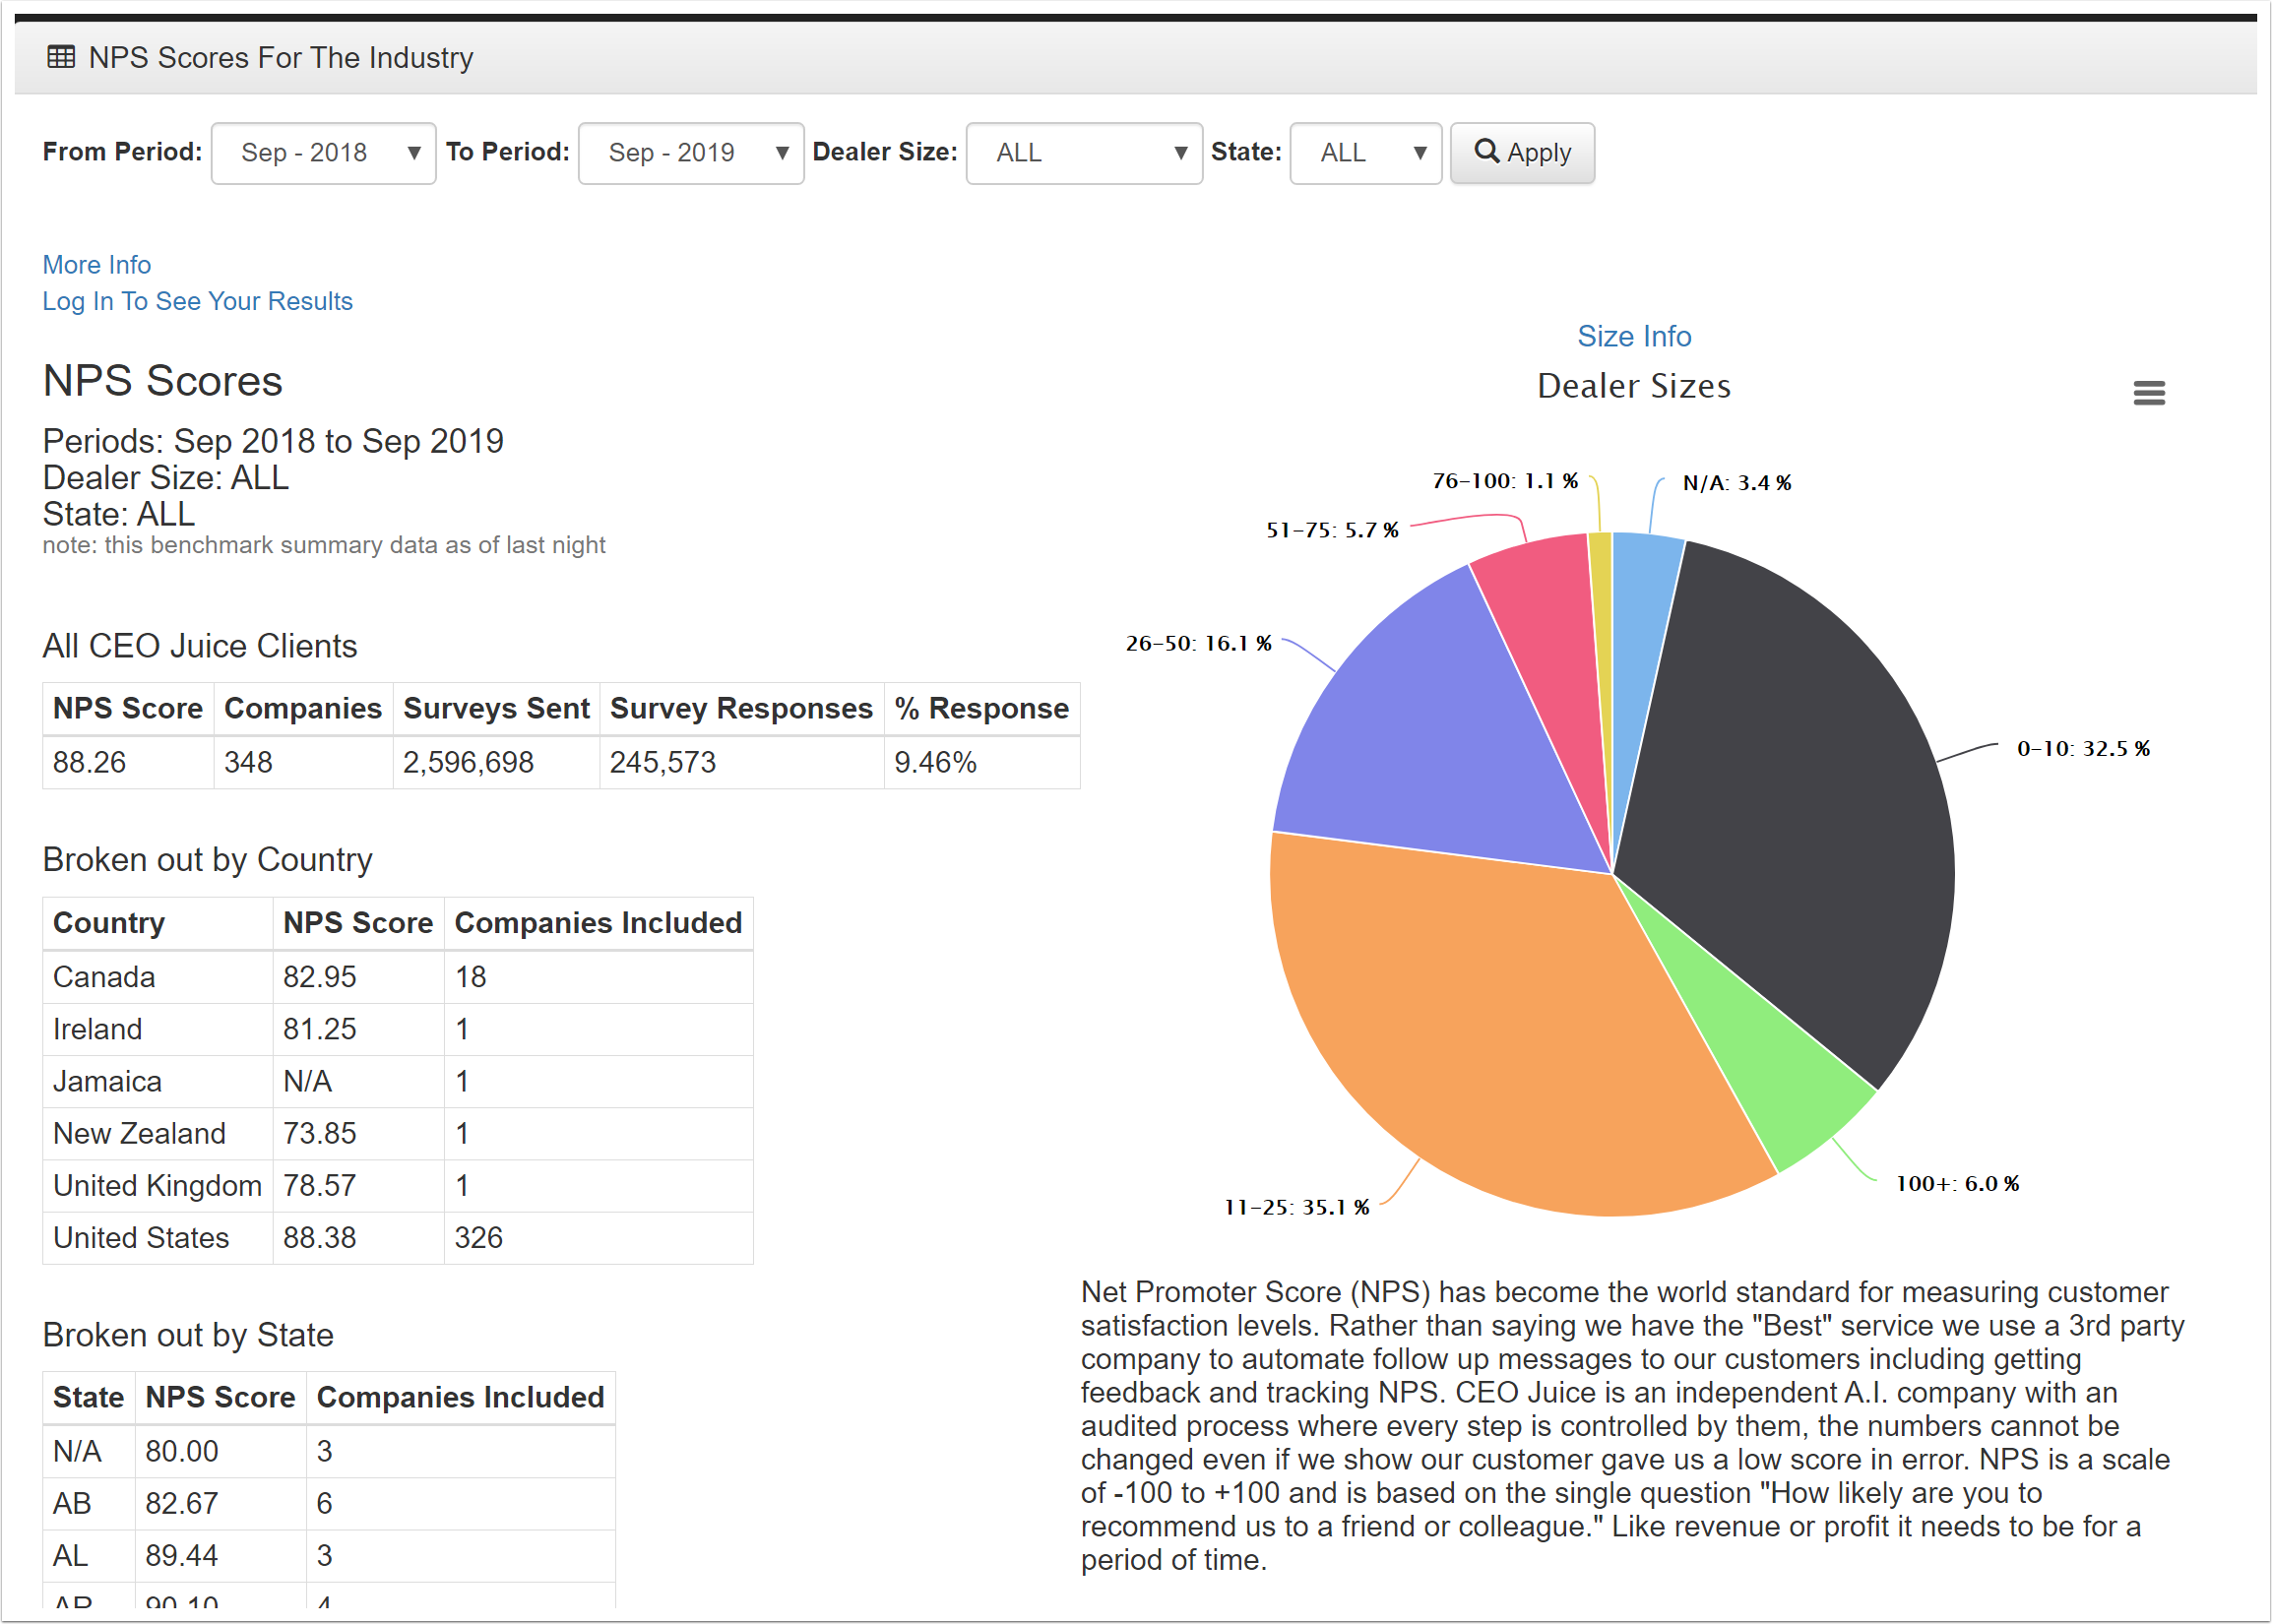Open the Dealer Sizes chart hamburger menu
Viewport: 2272px width, 1624px height.
pyautogui.click(x=2148, y=393)
